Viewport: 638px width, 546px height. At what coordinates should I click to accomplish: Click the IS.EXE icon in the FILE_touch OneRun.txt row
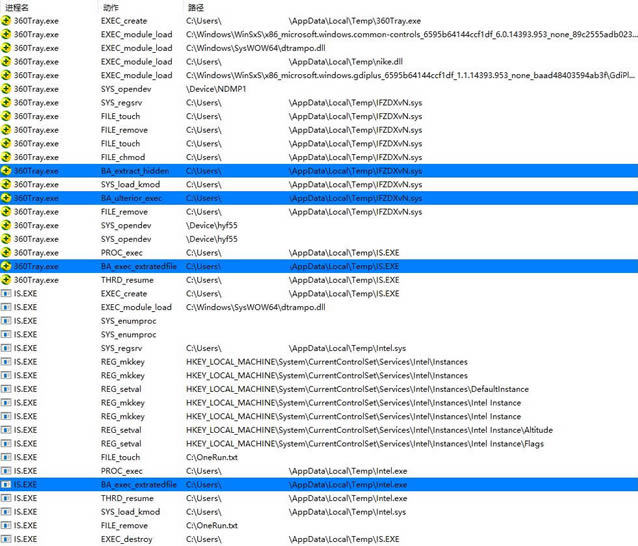click(x=6, y=457)
